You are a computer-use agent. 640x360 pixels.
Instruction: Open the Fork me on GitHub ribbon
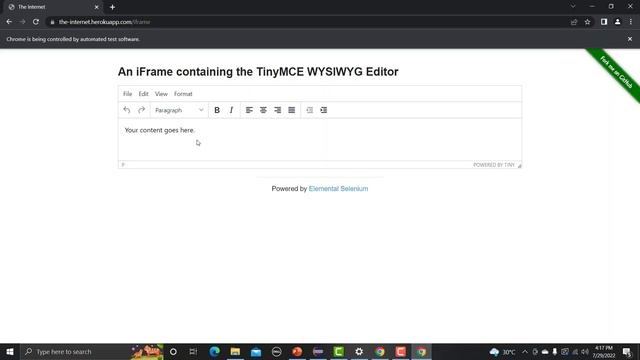[x=616, y=72]
